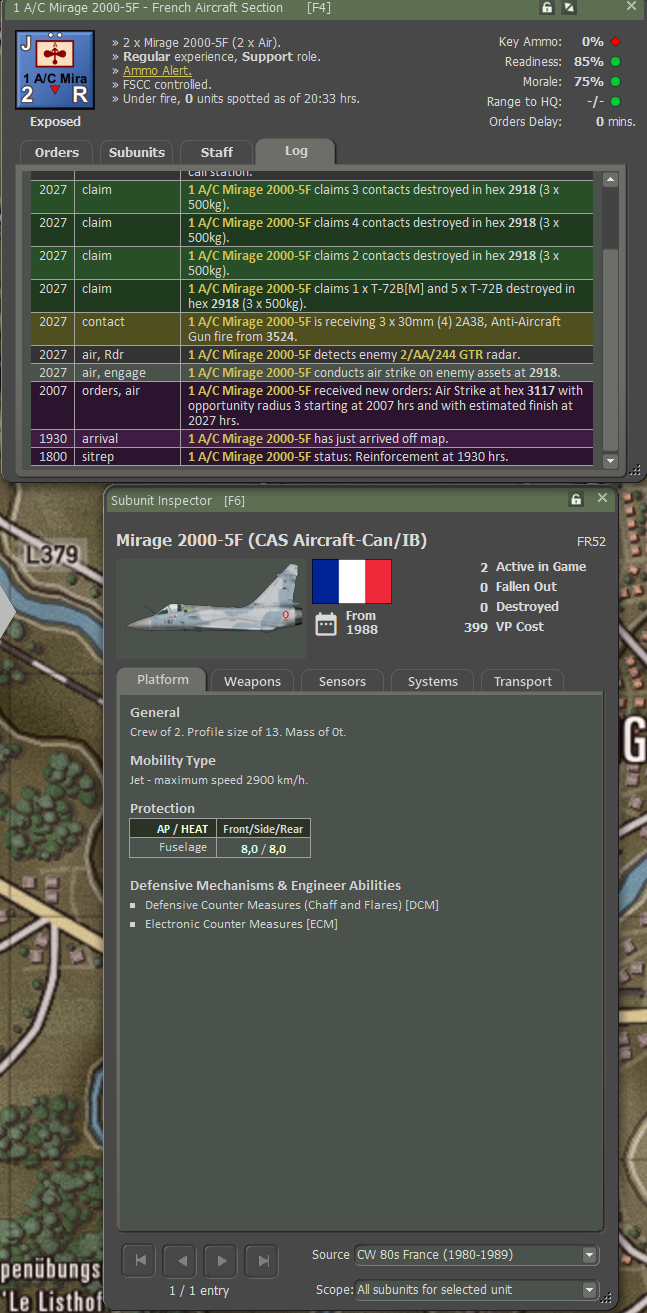The image size is (647, 1313).
Task: Click the log scrollbar down arrow
Action: point(610,460)
